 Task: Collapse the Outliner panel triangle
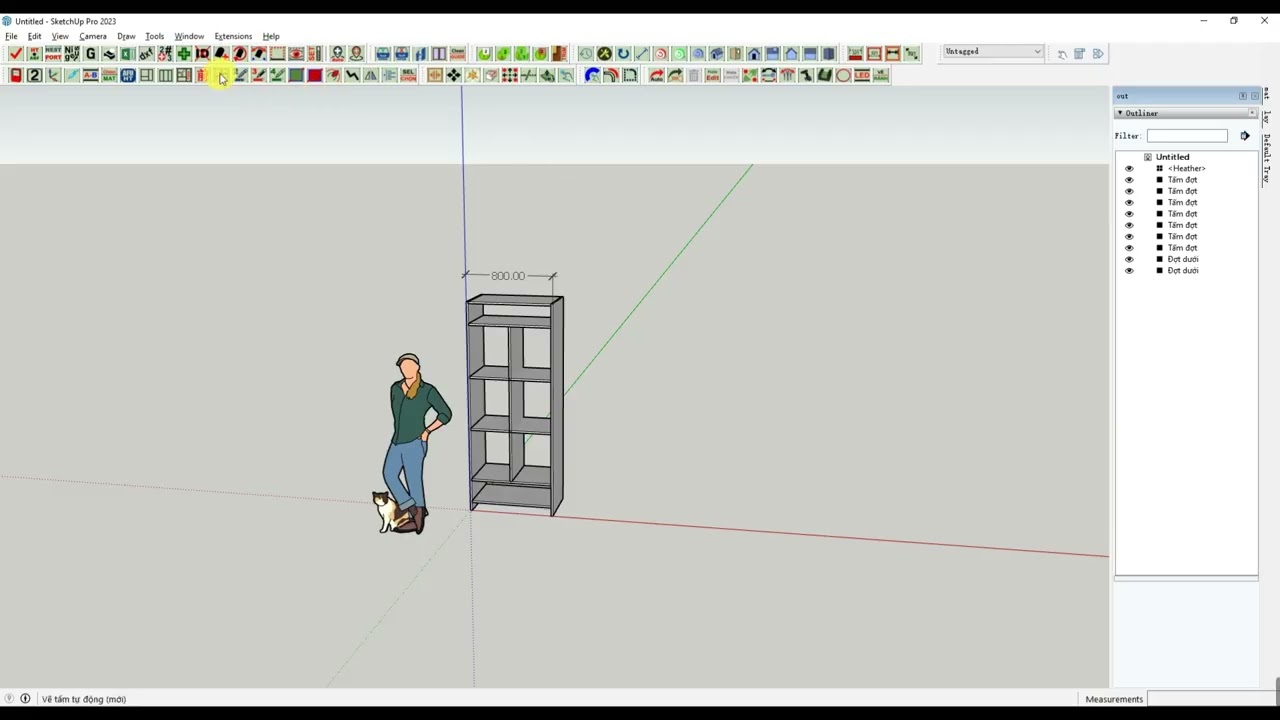[1120, 113]
